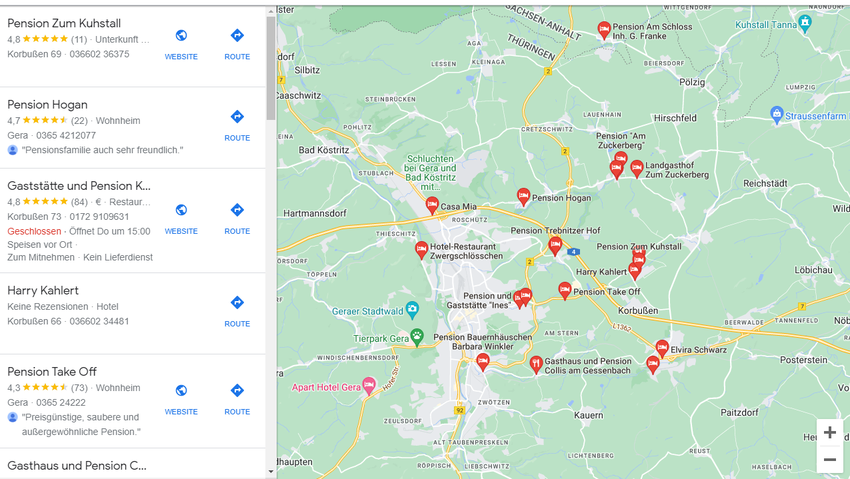Screen dimensions: 850x479
Task: Click scrollbar down arrow in results
Action: [271, 472]
